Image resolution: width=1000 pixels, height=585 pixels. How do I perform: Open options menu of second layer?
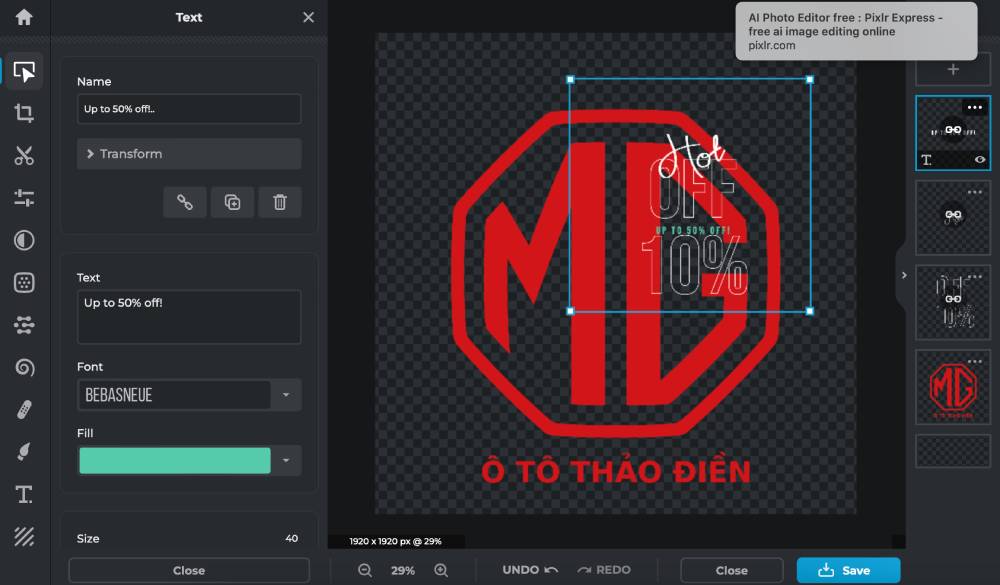coord(974,192)
